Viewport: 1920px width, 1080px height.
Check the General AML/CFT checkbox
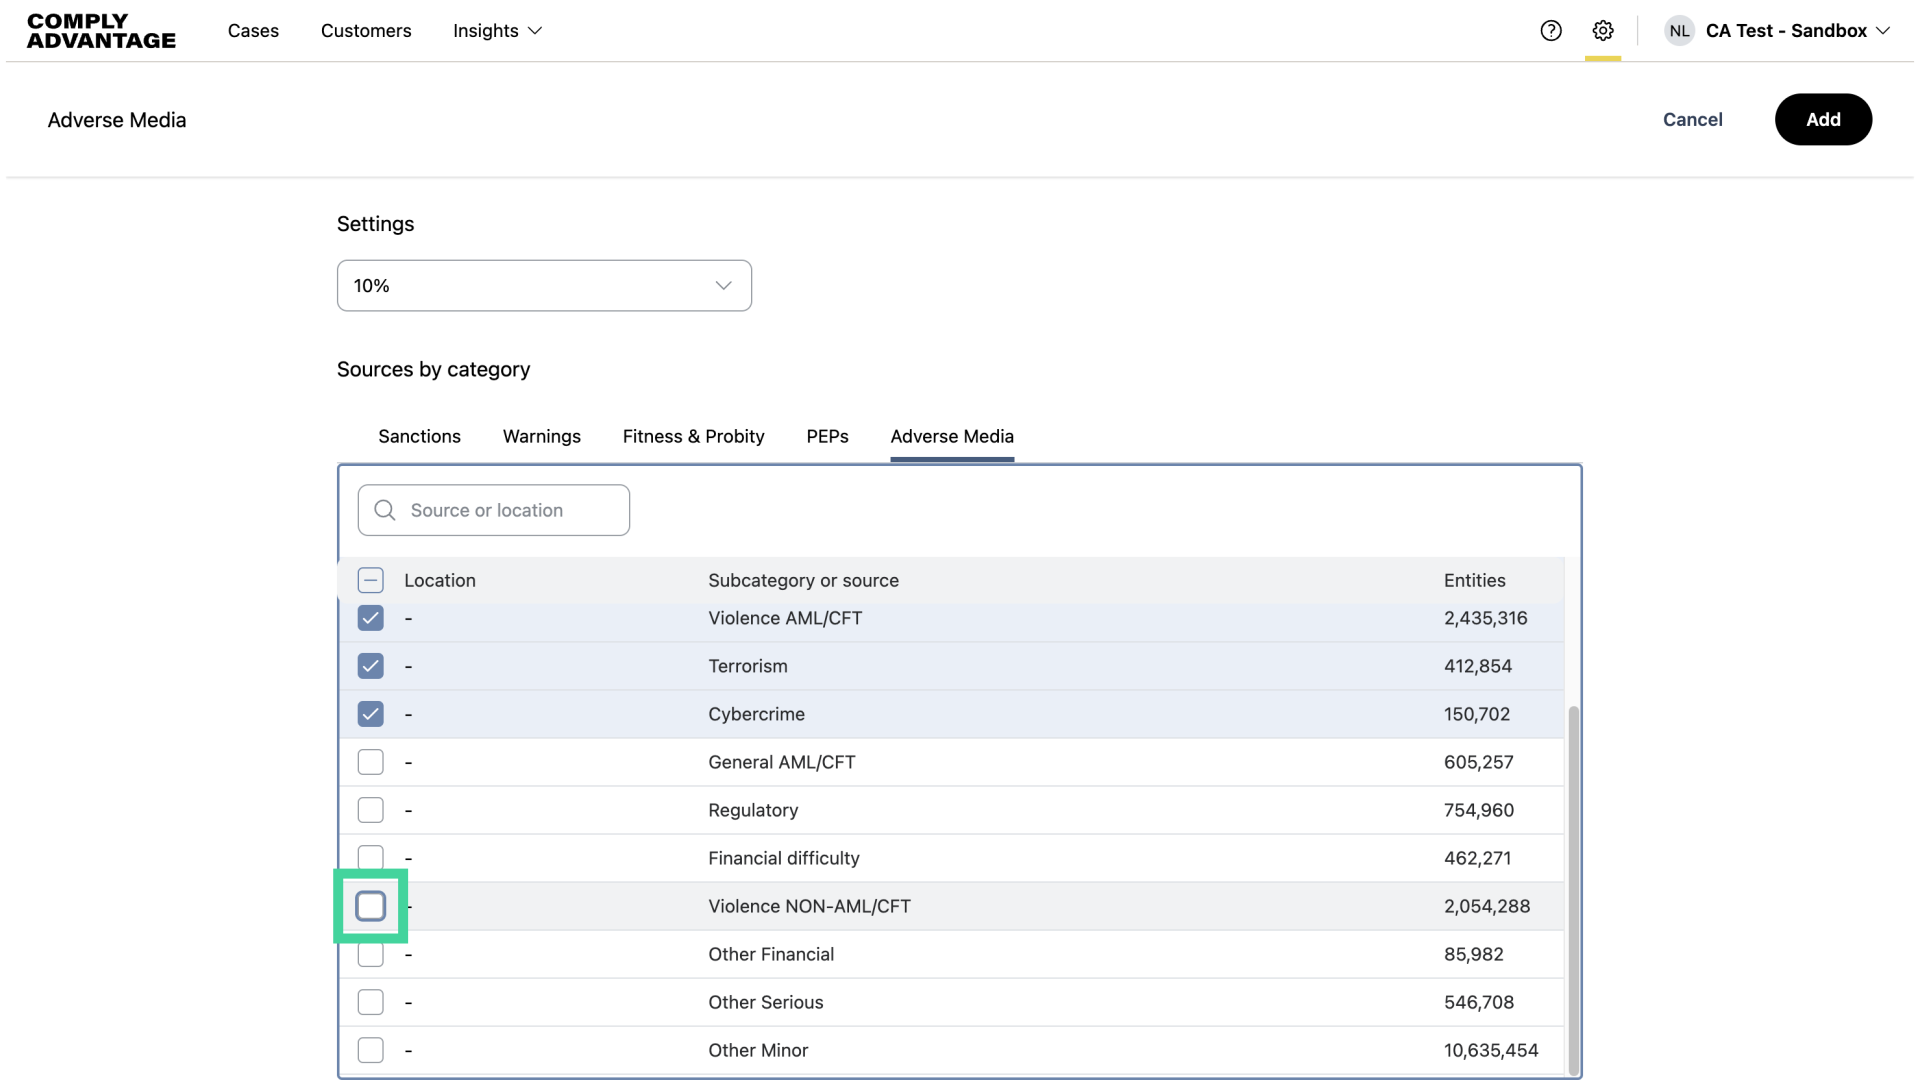370,762
